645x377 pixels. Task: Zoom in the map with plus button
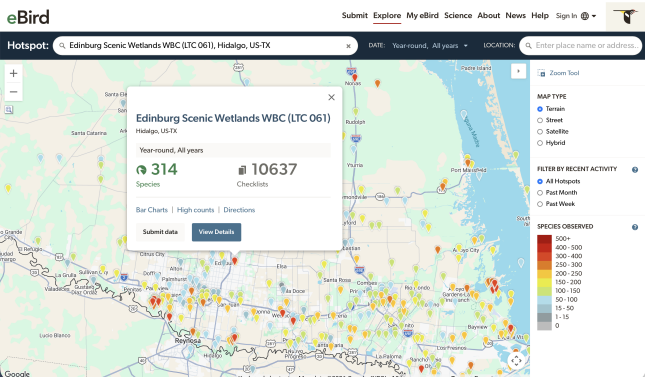point(14,73)
